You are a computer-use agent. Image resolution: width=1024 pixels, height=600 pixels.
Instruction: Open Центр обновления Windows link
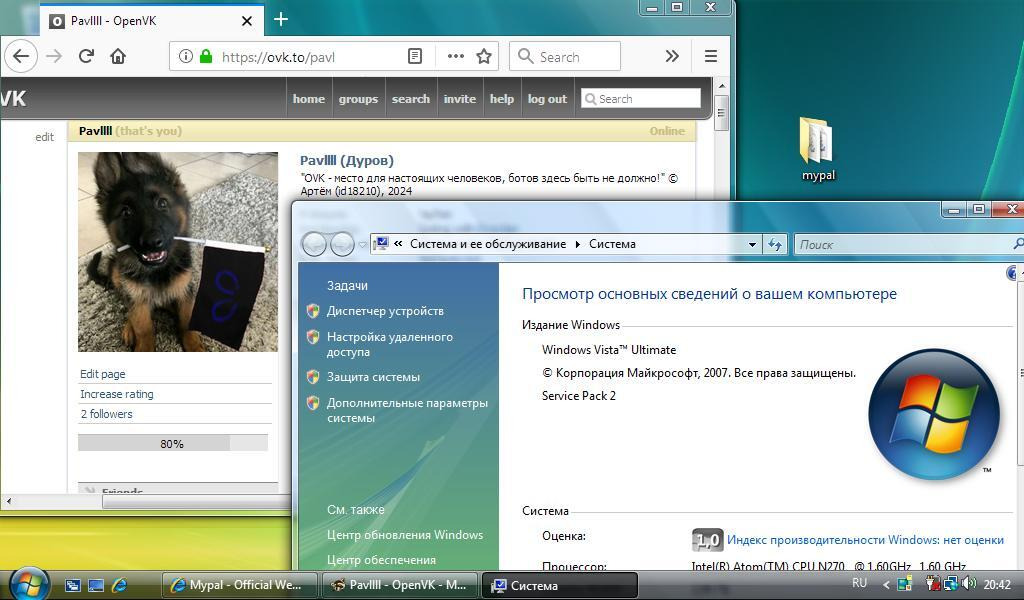click(x=405, y=535)
